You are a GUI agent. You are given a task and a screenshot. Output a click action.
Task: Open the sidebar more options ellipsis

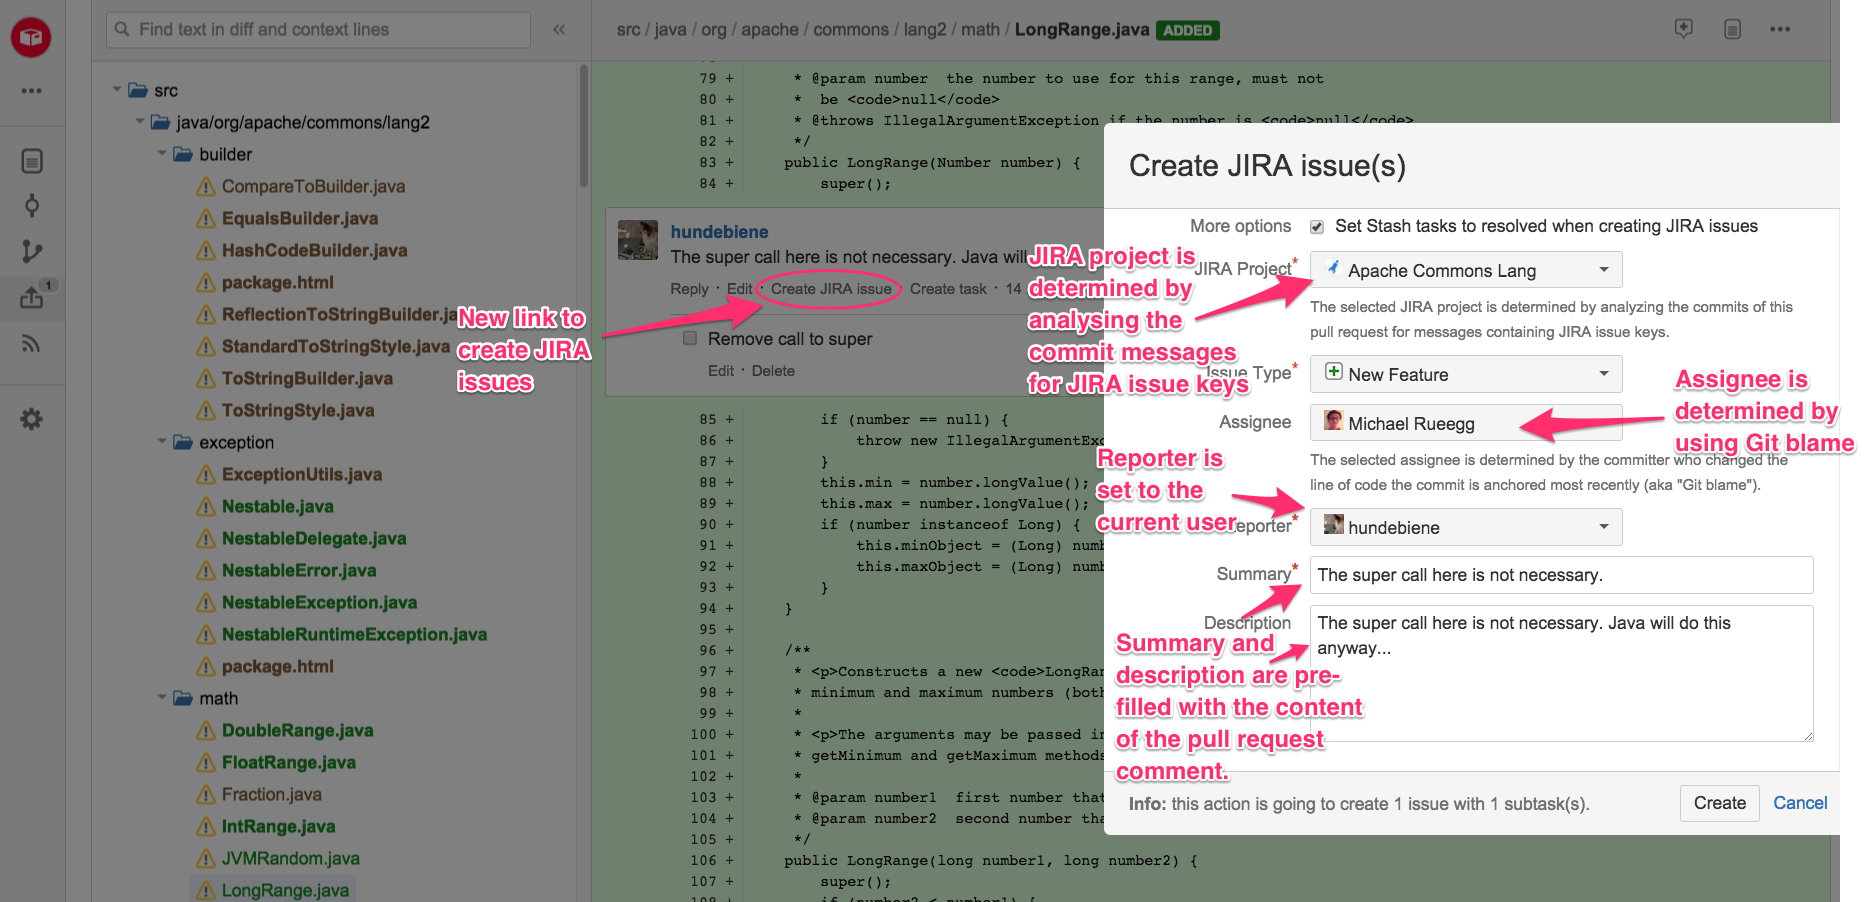(x=32, y=91)
